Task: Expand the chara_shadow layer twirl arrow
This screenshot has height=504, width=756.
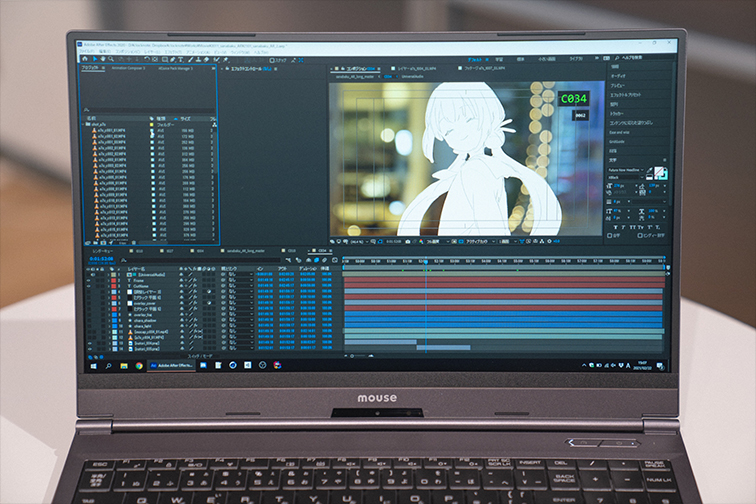Action: coord(109,320)
